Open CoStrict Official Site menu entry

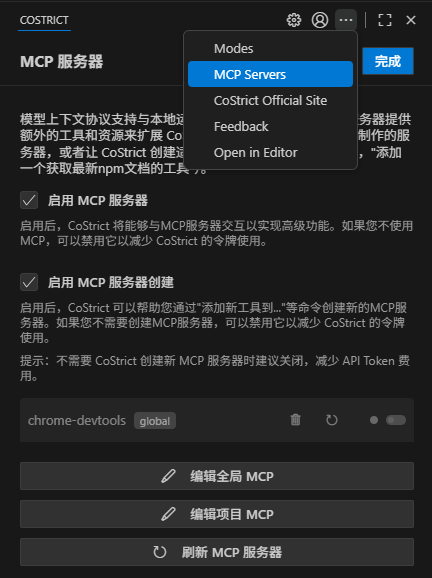click(x=270, y=100)
